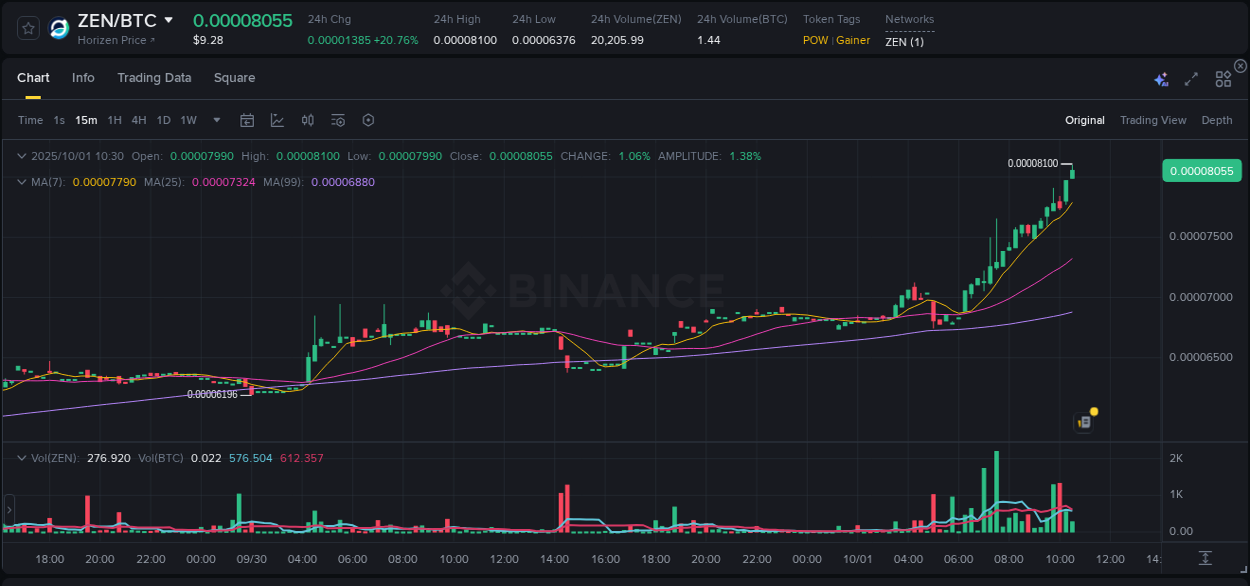Switch to the Trading Data tab
The width and height of the screenshot is (1250, 586).
point(154,78)
